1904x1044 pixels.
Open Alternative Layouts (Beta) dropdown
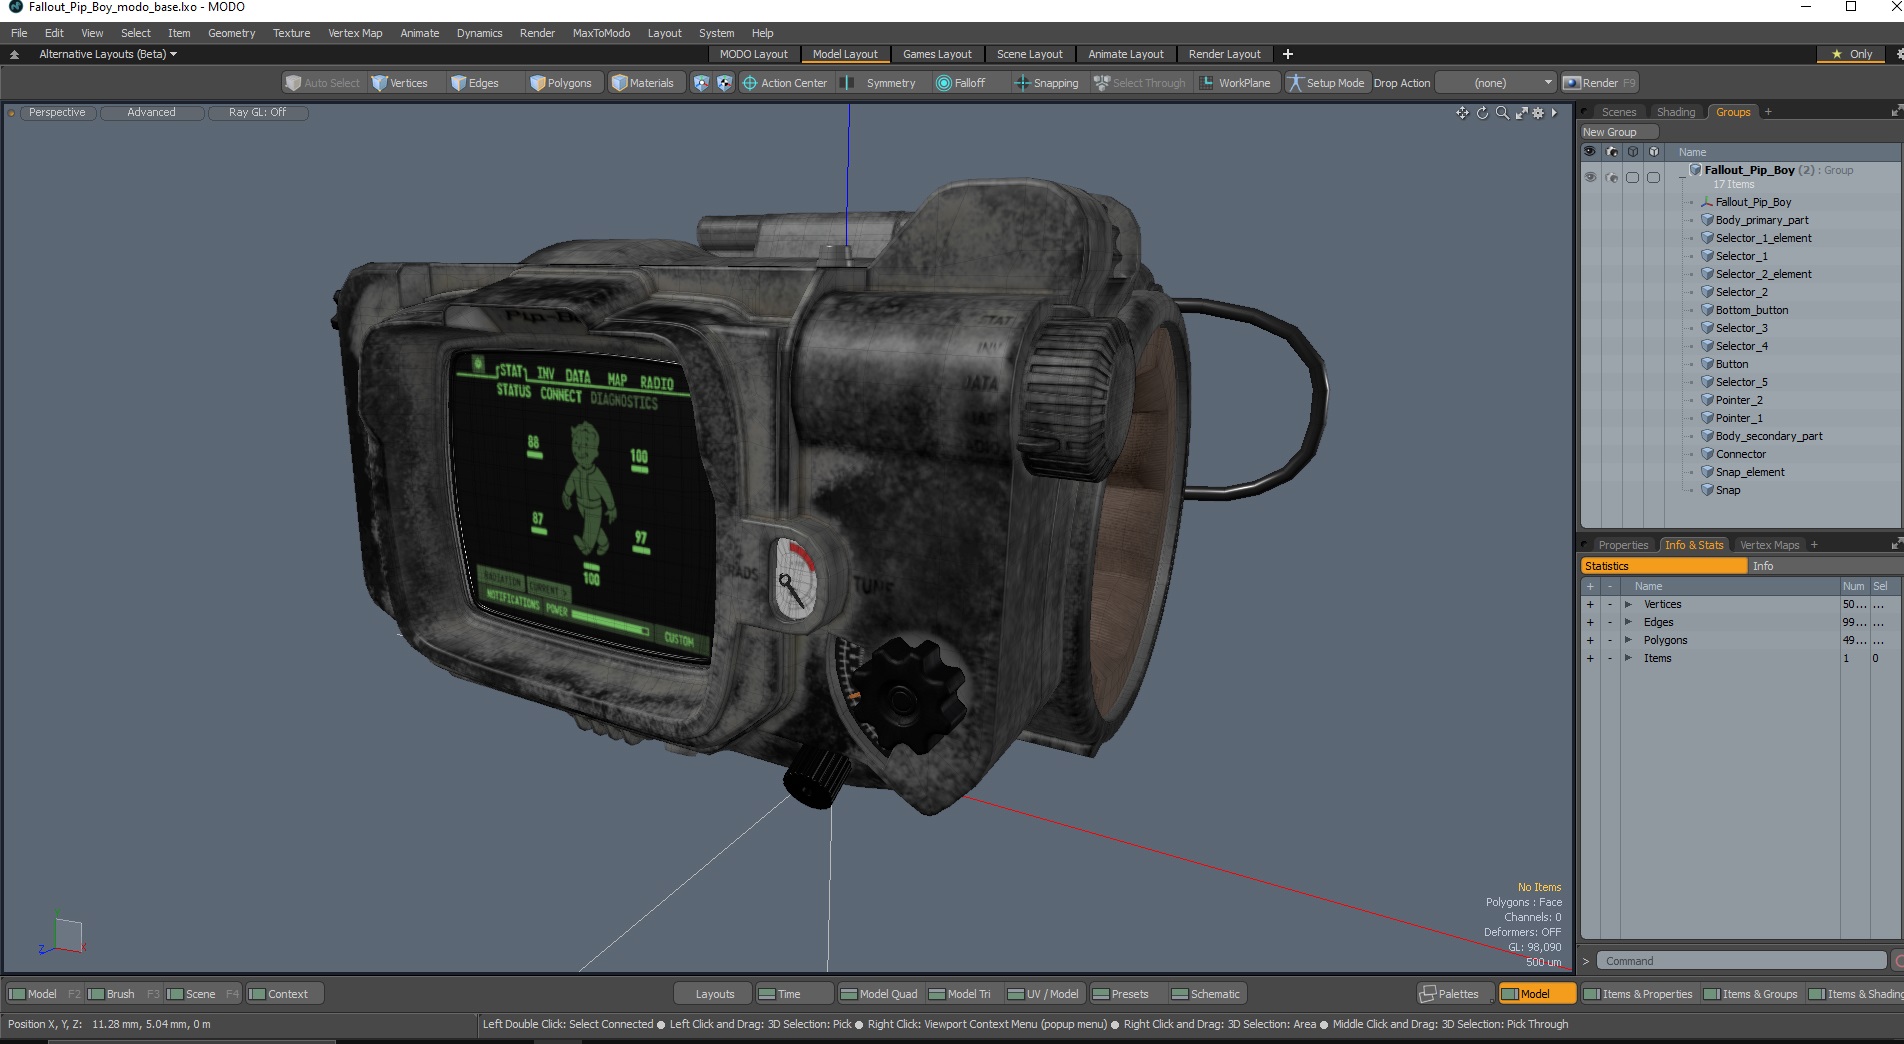point(108,54)
